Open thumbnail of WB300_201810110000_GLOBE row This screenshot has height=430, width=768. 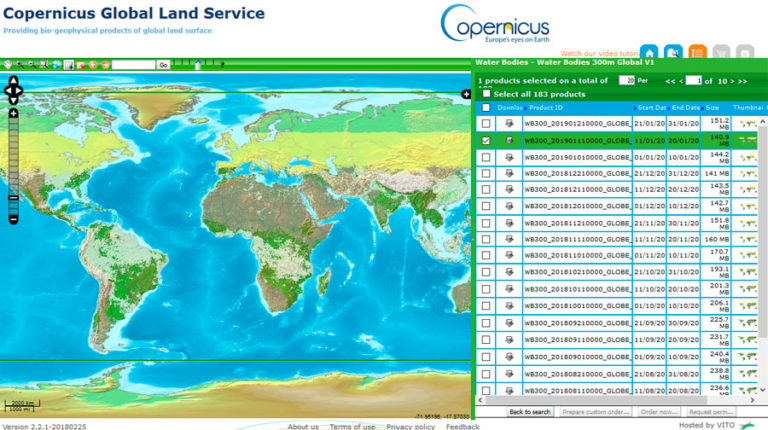point(747,289)
